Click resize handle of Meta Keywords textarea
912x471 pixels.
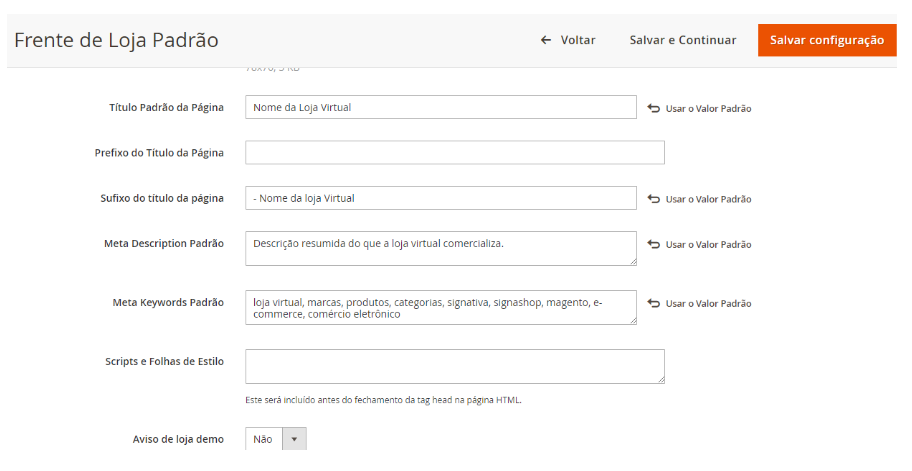point(631,319)
